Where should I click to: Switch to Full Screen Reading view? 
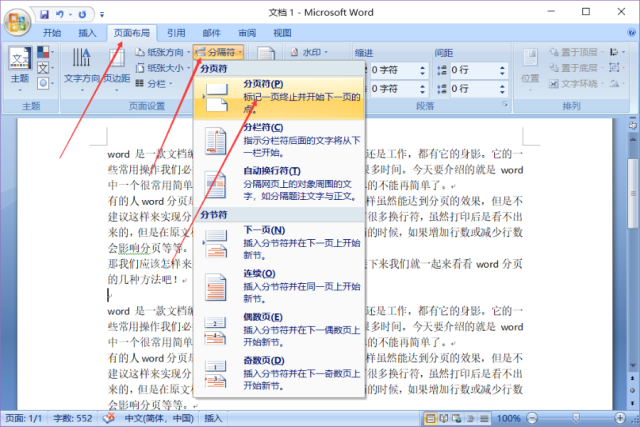pyautogui.click(x=444, y=419)
